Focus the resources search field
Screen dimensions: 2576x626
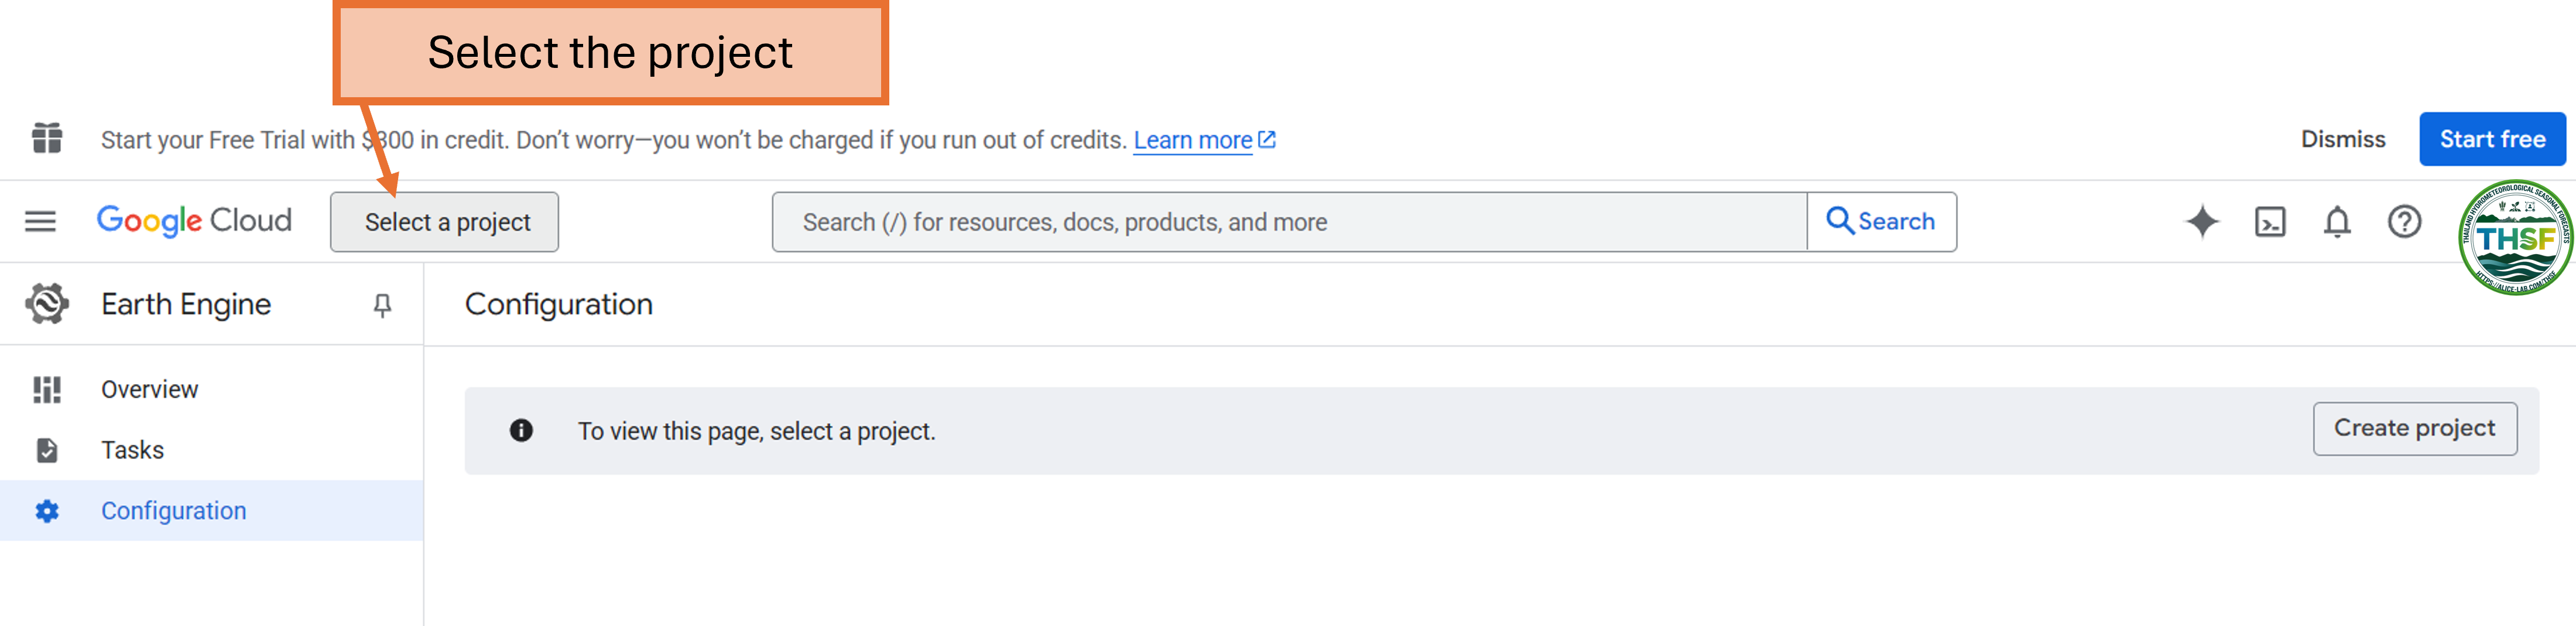coord(1288,222)
